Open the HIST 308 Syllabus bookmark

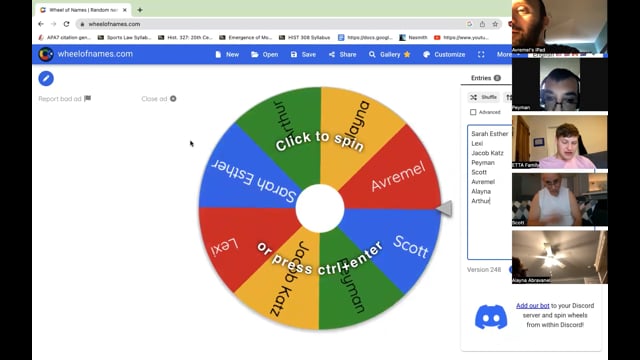coord(304,38)
